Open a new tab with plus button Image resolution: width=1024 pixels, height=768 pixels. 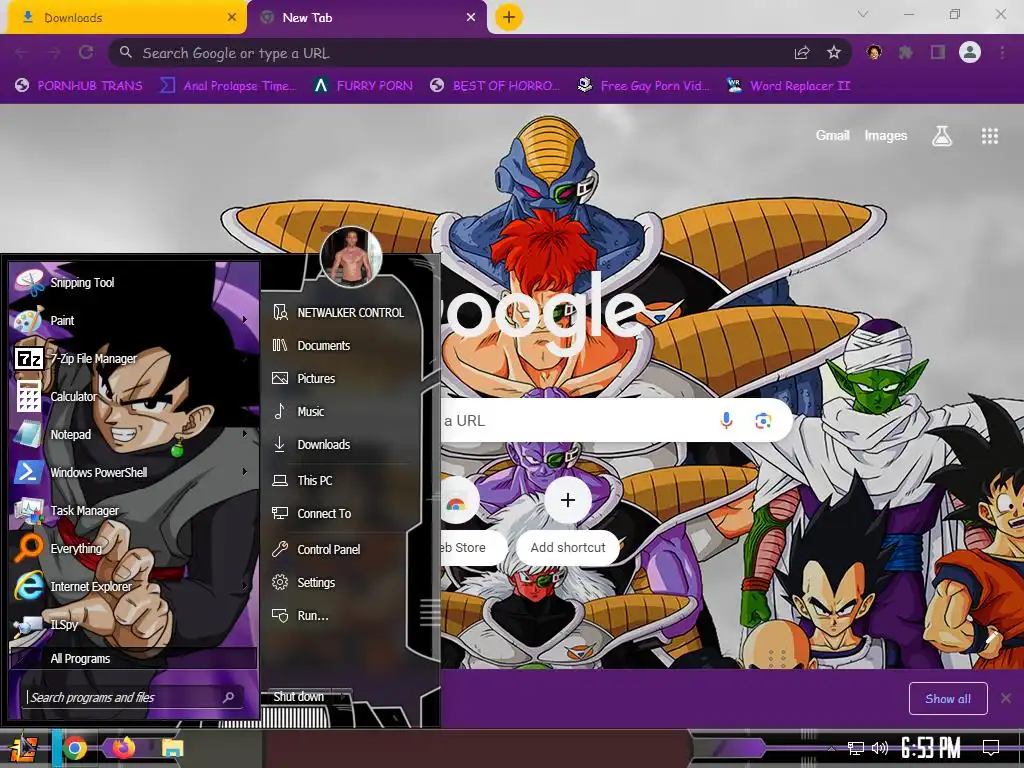[509, 17]
